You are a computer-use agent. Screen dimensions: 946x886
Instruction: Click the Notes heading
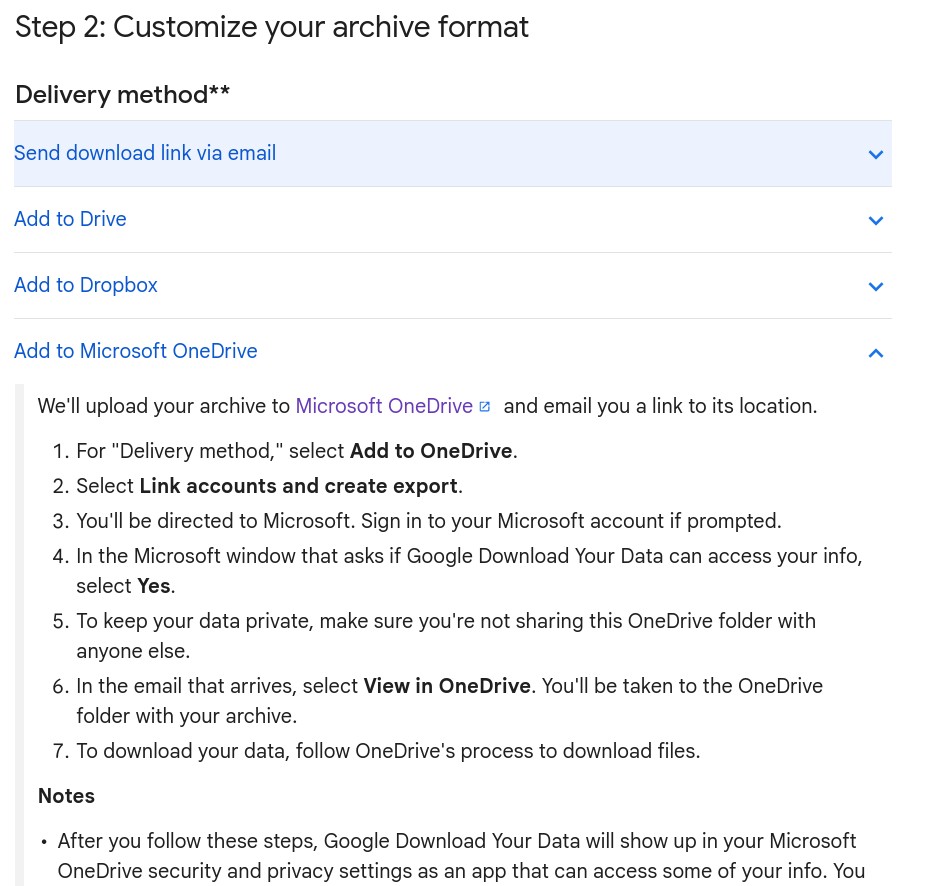click(x=66, y=796)
